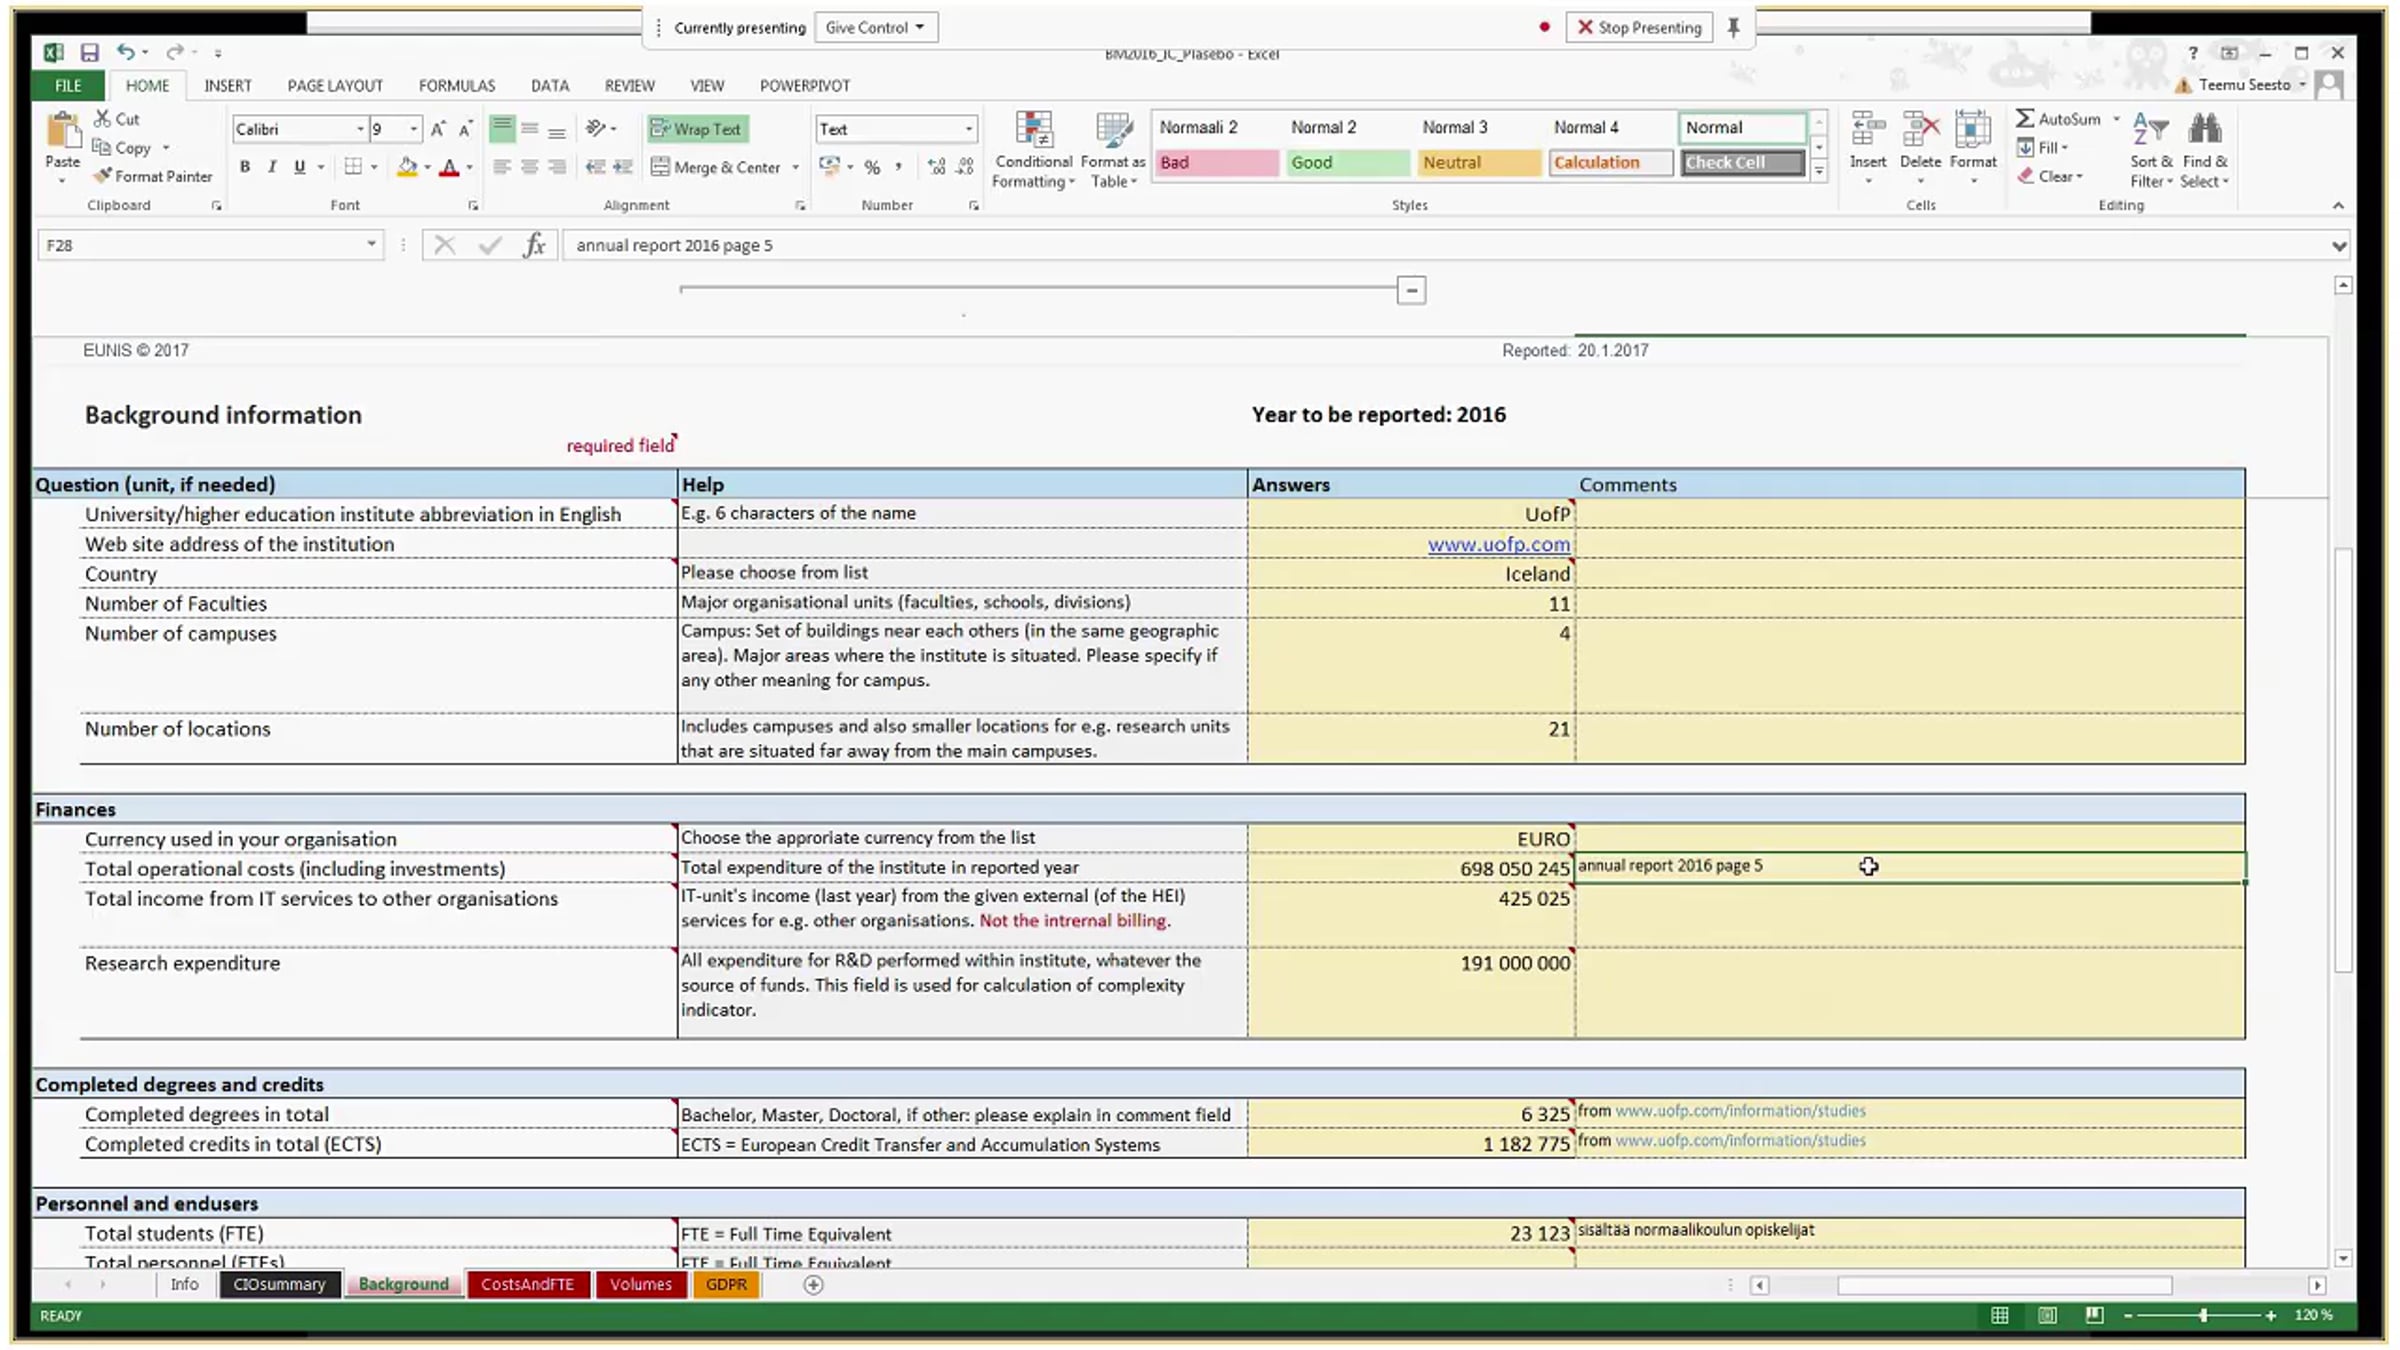The width and height of the screenshot is (2400, 1350).
Task: Expand the Number Format Text dropdown
Action: point(968,129)
